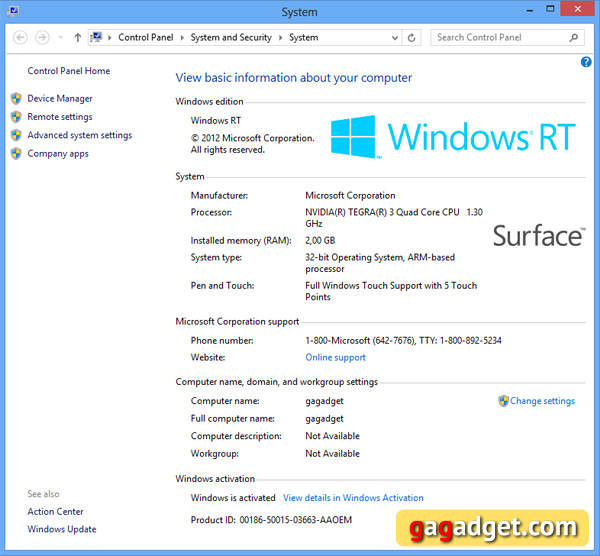Viewport: 600px width, 556px height.
Task: Open Company apps link
Action: click(58, 153)
